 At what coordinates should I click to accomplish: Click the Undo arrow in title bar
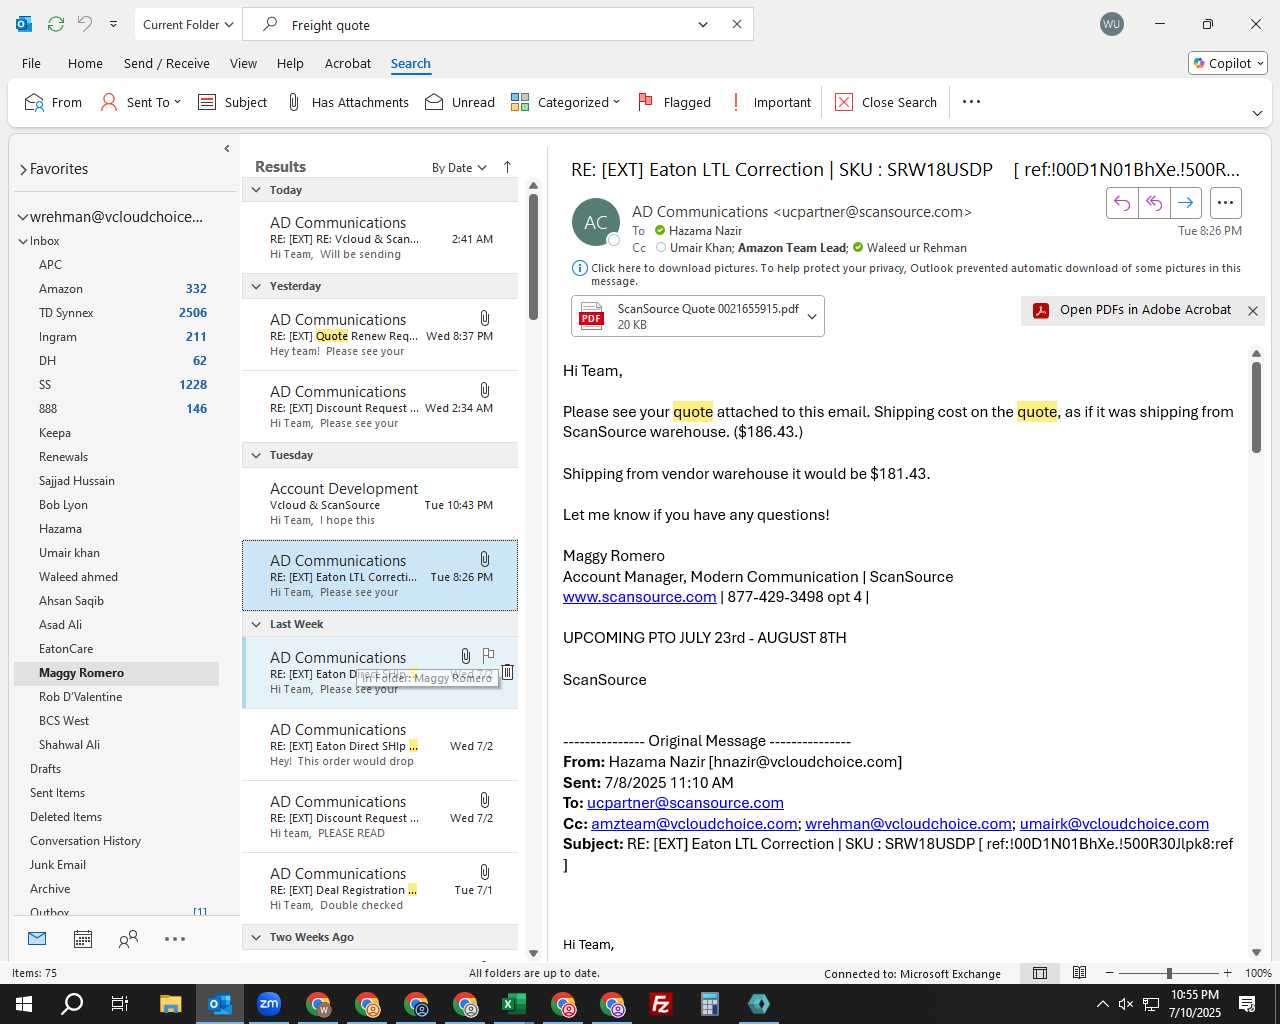(x=85, y=24)
